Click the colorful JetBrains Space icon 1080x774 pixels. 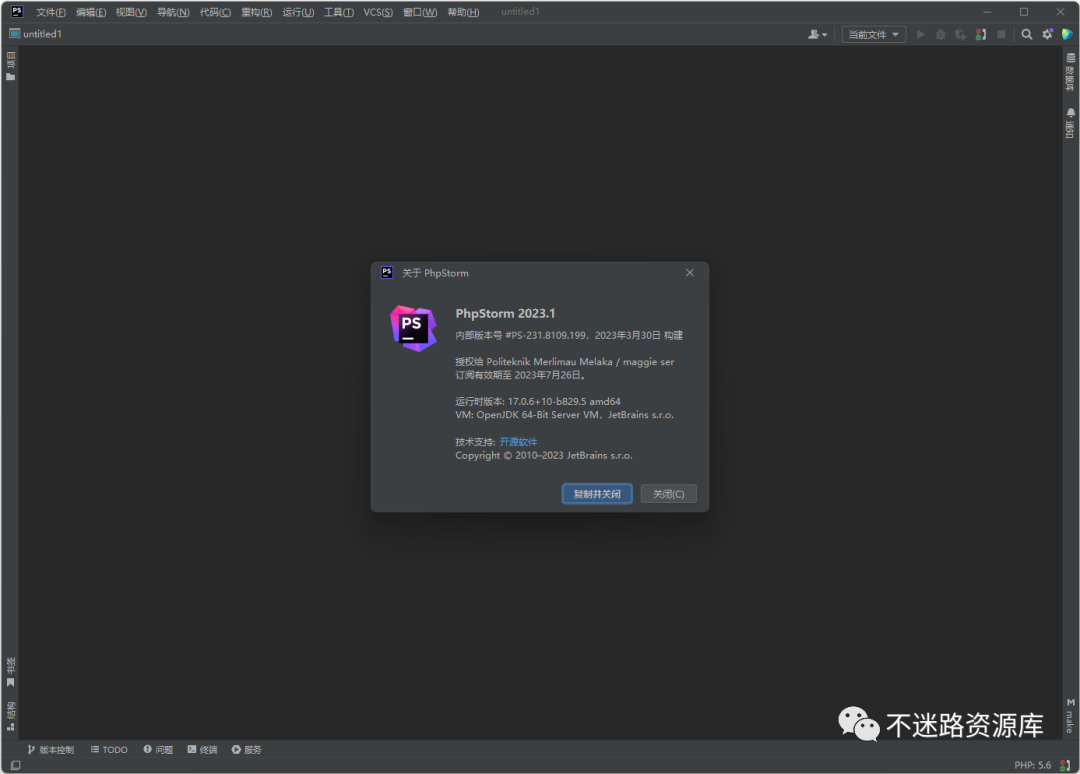click(1067, 34)
